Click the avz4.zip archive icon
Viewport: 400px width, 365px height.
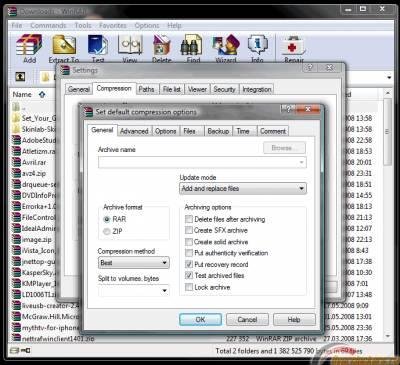16,173
